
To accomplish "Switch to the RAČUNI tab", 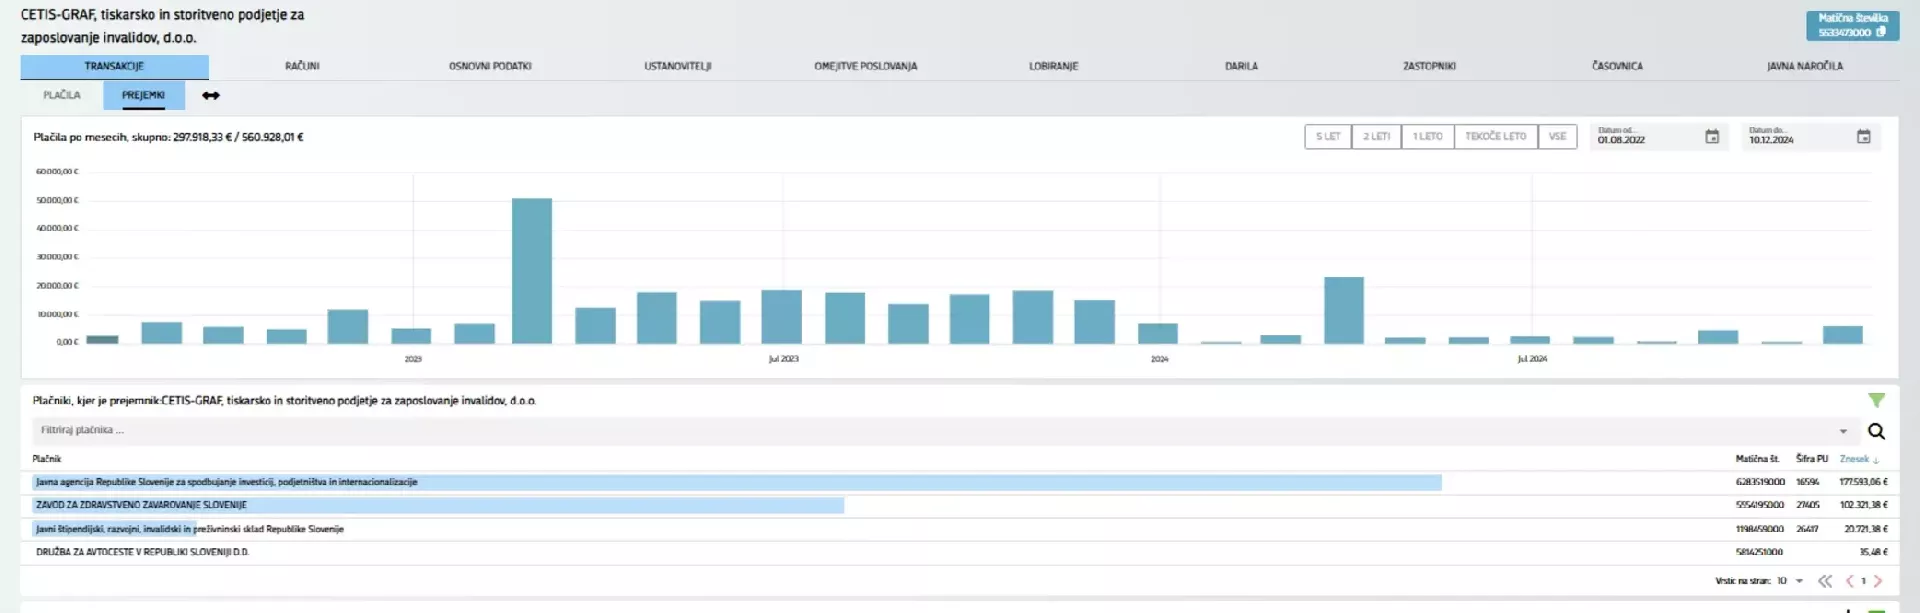I will (x=302, y=66).
